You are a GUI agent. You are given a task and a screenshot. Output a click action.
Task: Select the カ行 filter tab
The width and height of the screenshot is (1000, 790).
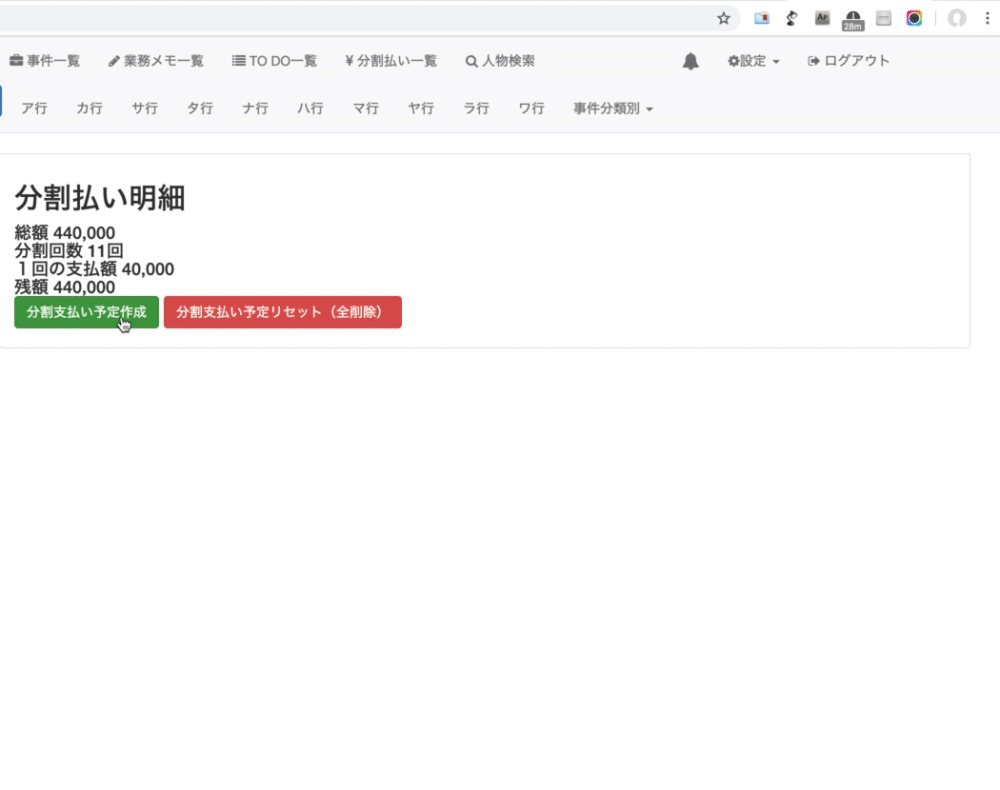pyautogui.click(x=89, y=109)
